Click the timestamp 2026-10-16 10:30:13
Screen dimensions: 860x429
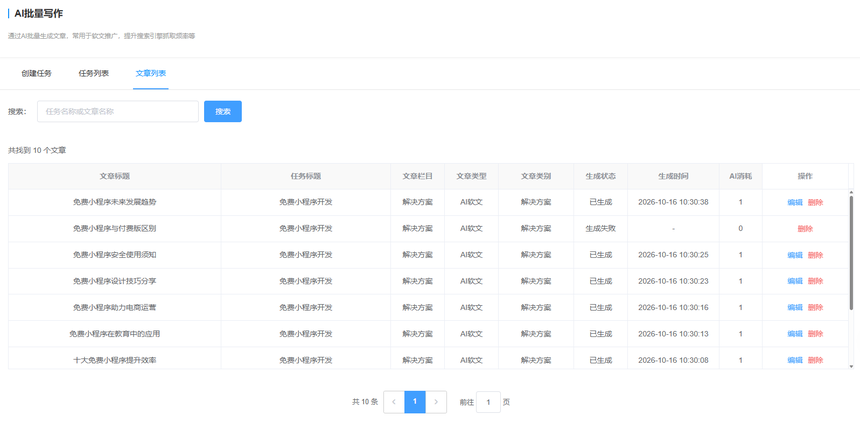[x=674, y=334]
